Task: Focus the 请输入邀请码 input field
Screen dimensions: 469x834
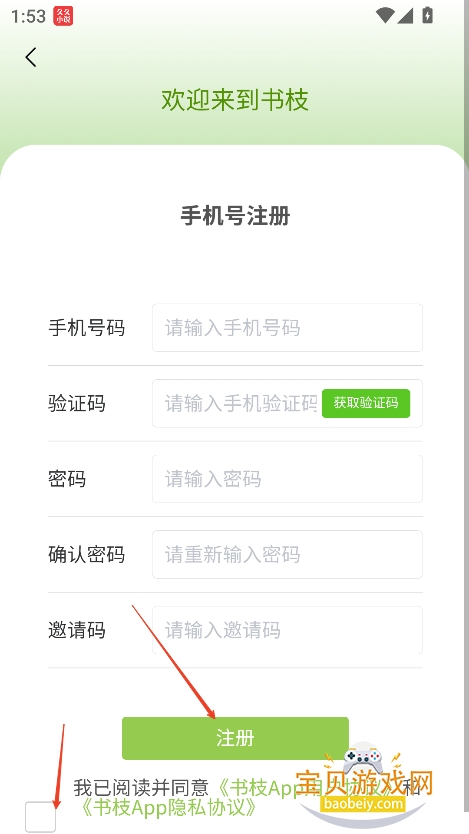Action: click(x=287, y=630)
